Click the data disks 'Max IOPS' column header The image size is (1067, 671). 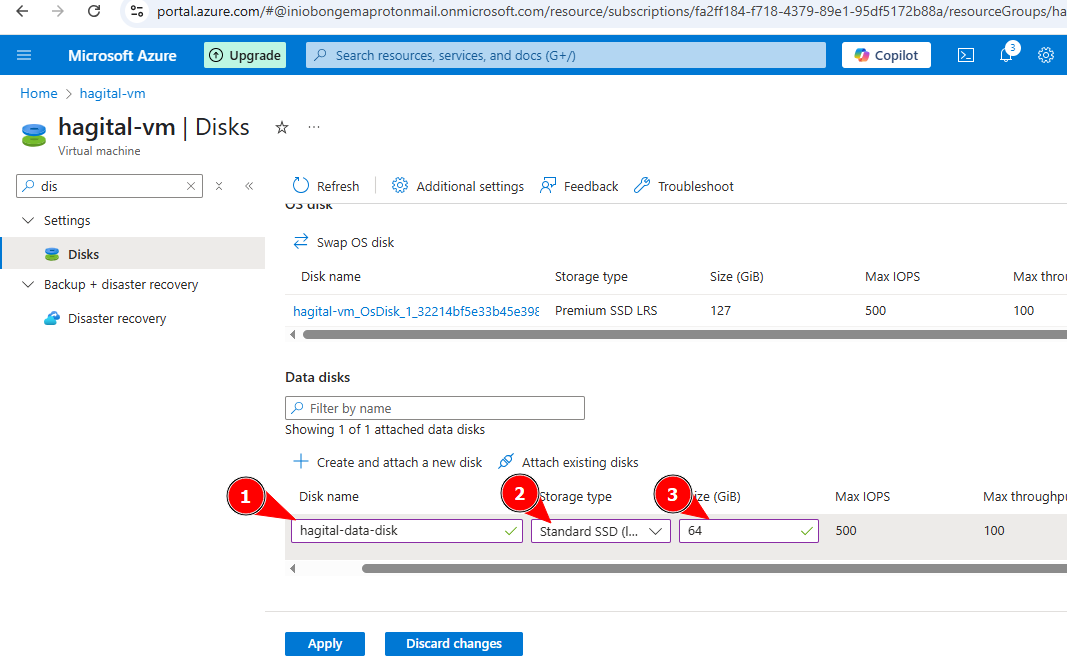click(862, 496)
